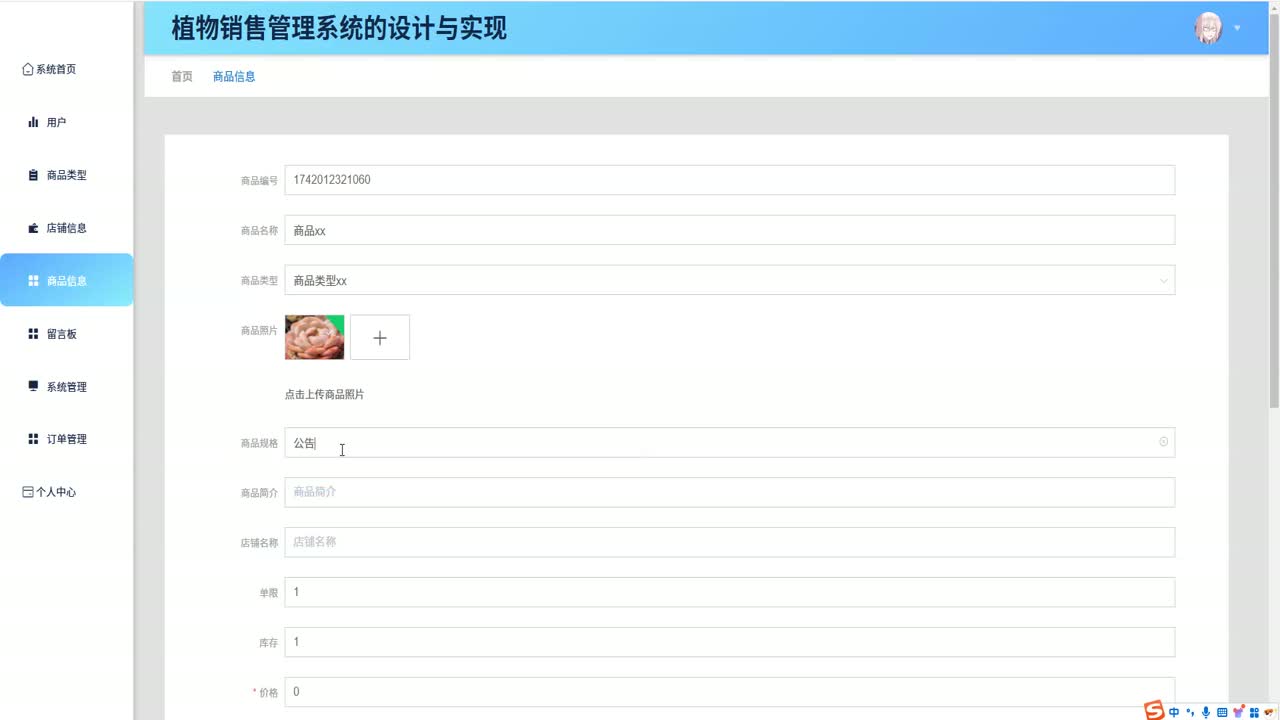Click the page title 植物销售管理系统的设计与实现
The height and width of the screenshot is (720, 1280).
(339, 28)
